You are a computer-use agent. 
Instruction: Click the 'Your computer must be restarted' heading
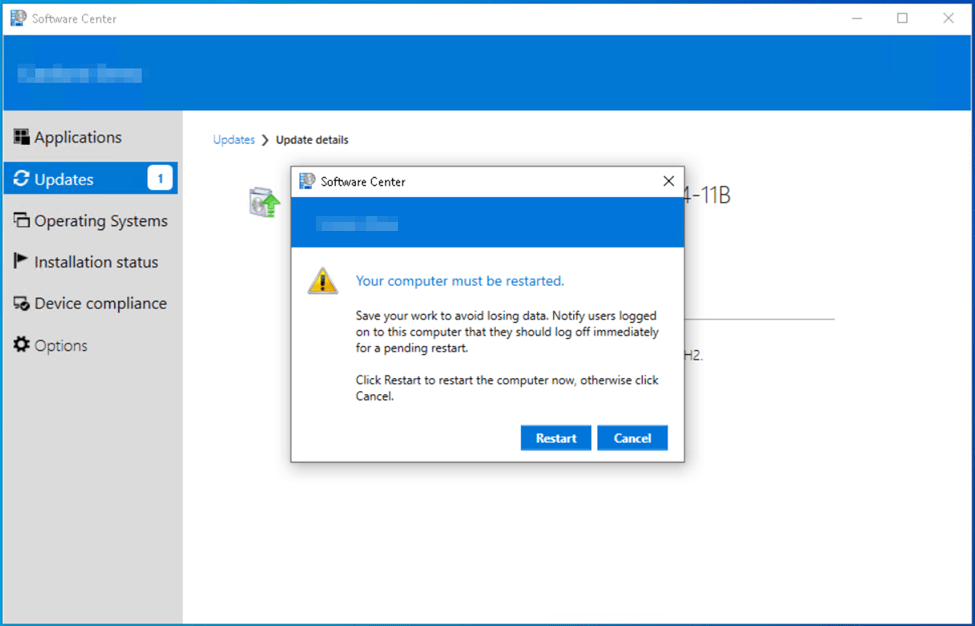(460, 281)
